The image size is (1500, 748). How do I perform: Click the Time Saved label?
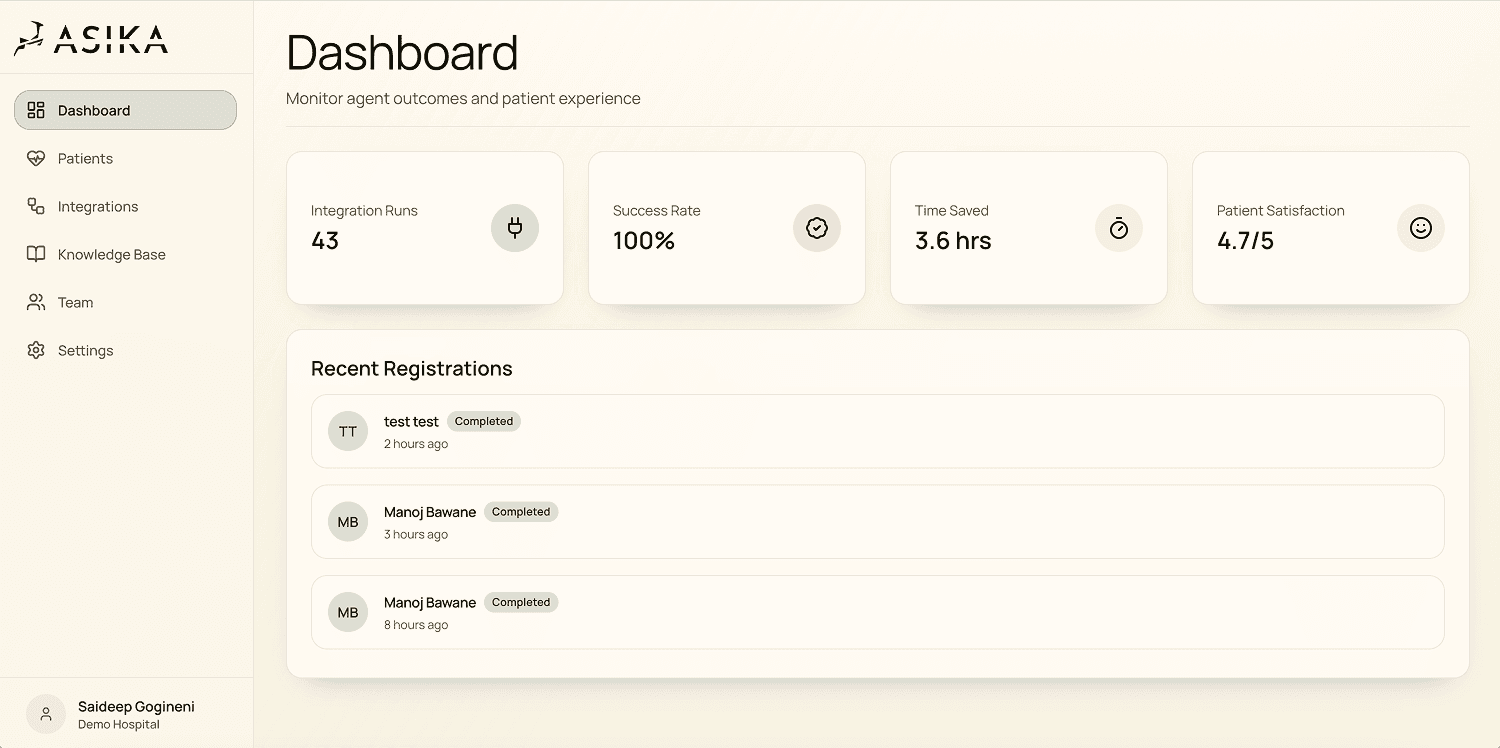pyautogui.click(x=952, y=211)
